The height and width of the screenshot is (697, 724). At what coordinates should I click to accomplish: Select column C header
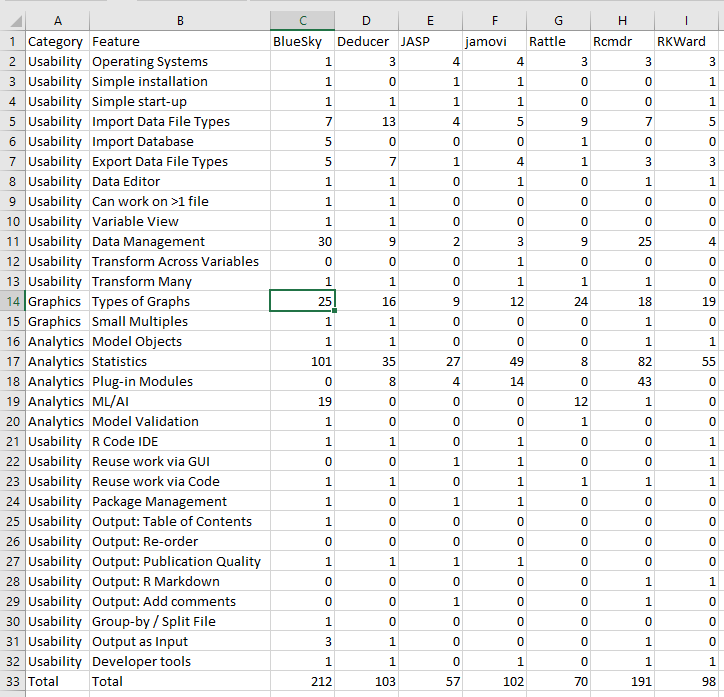tap(302, 20)
